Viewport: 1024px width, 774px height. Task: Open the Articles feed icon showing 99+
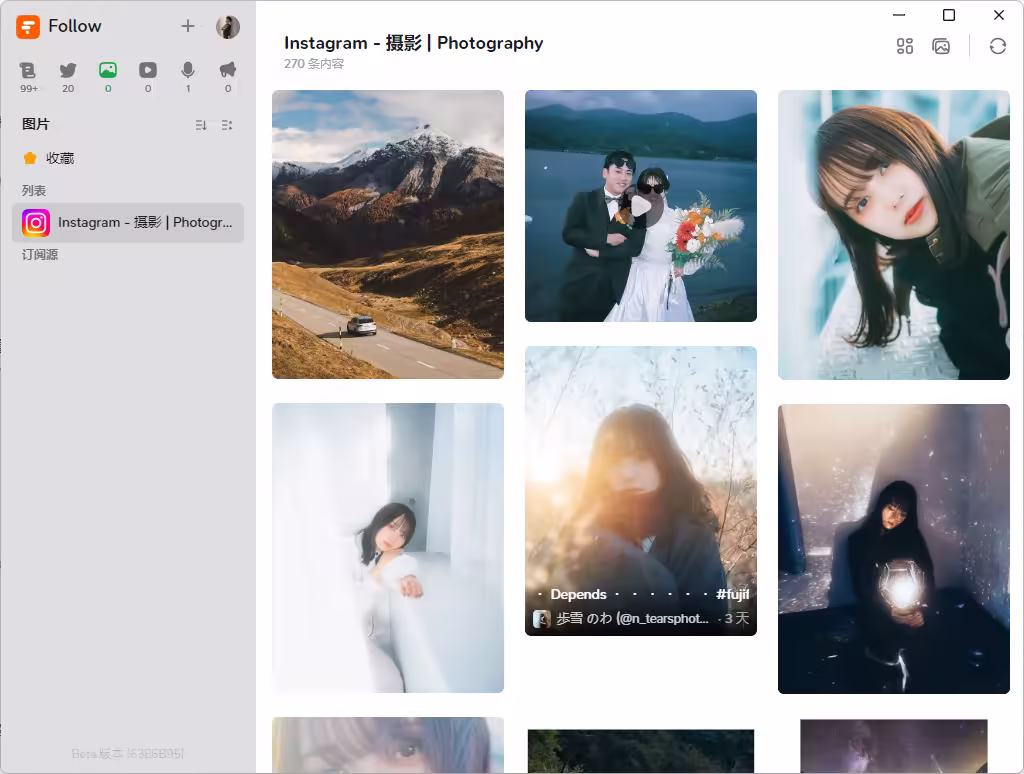click(x=28, y=71)
